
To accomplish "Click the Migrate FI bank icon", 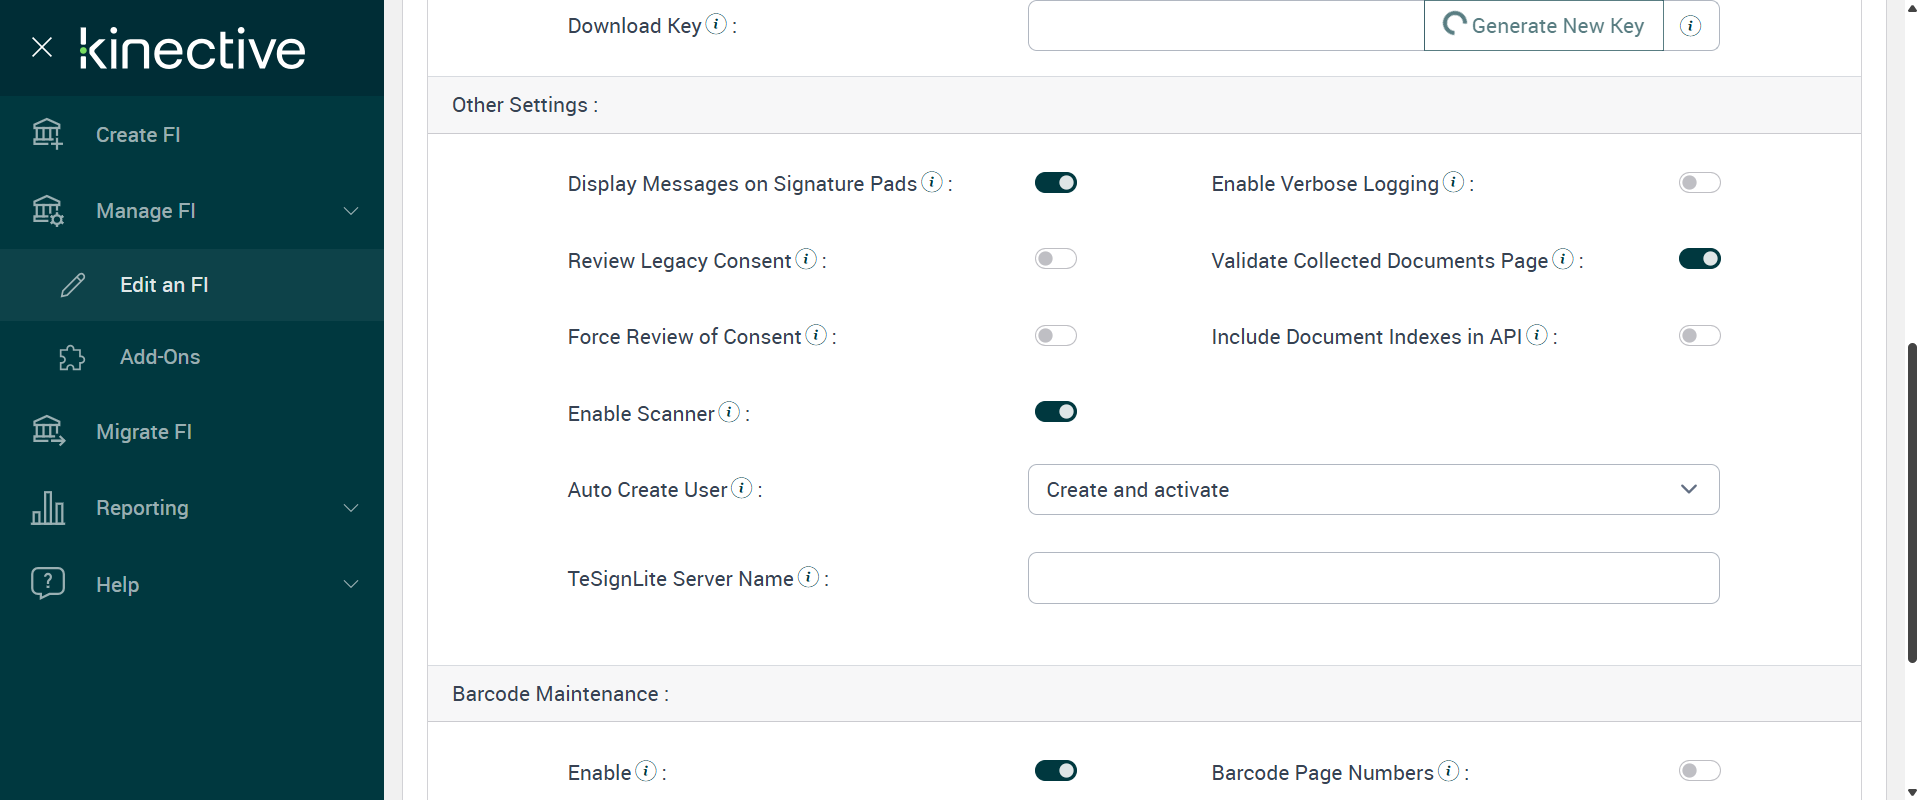I will [x=48, y=431].
